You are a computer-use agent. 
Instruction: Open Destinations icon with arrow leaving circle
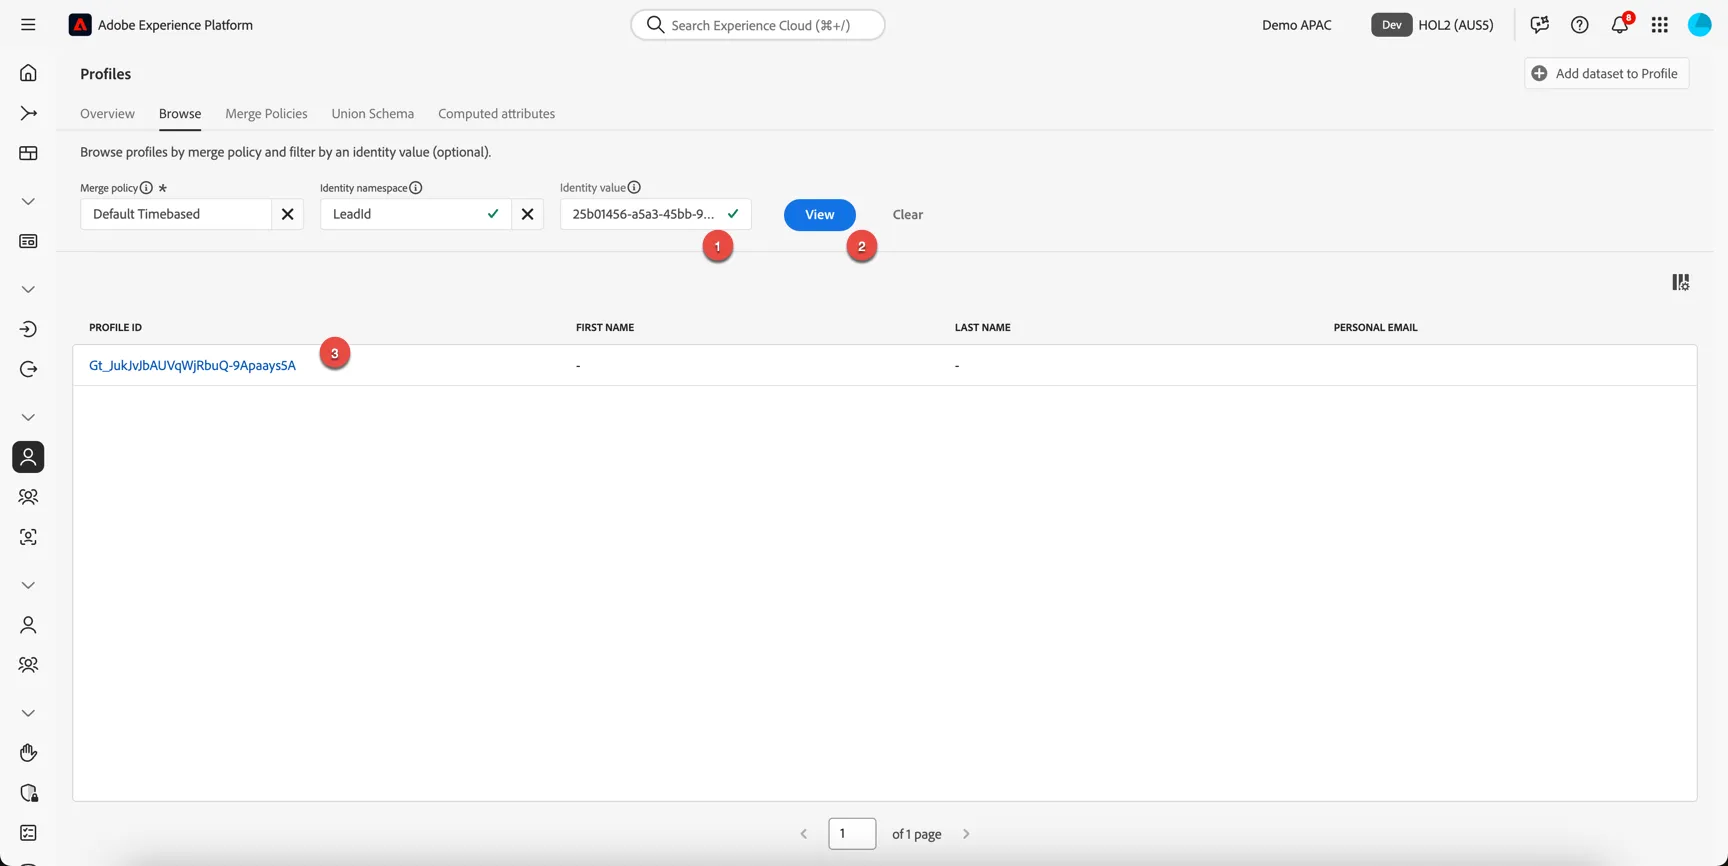coord(28,369)
